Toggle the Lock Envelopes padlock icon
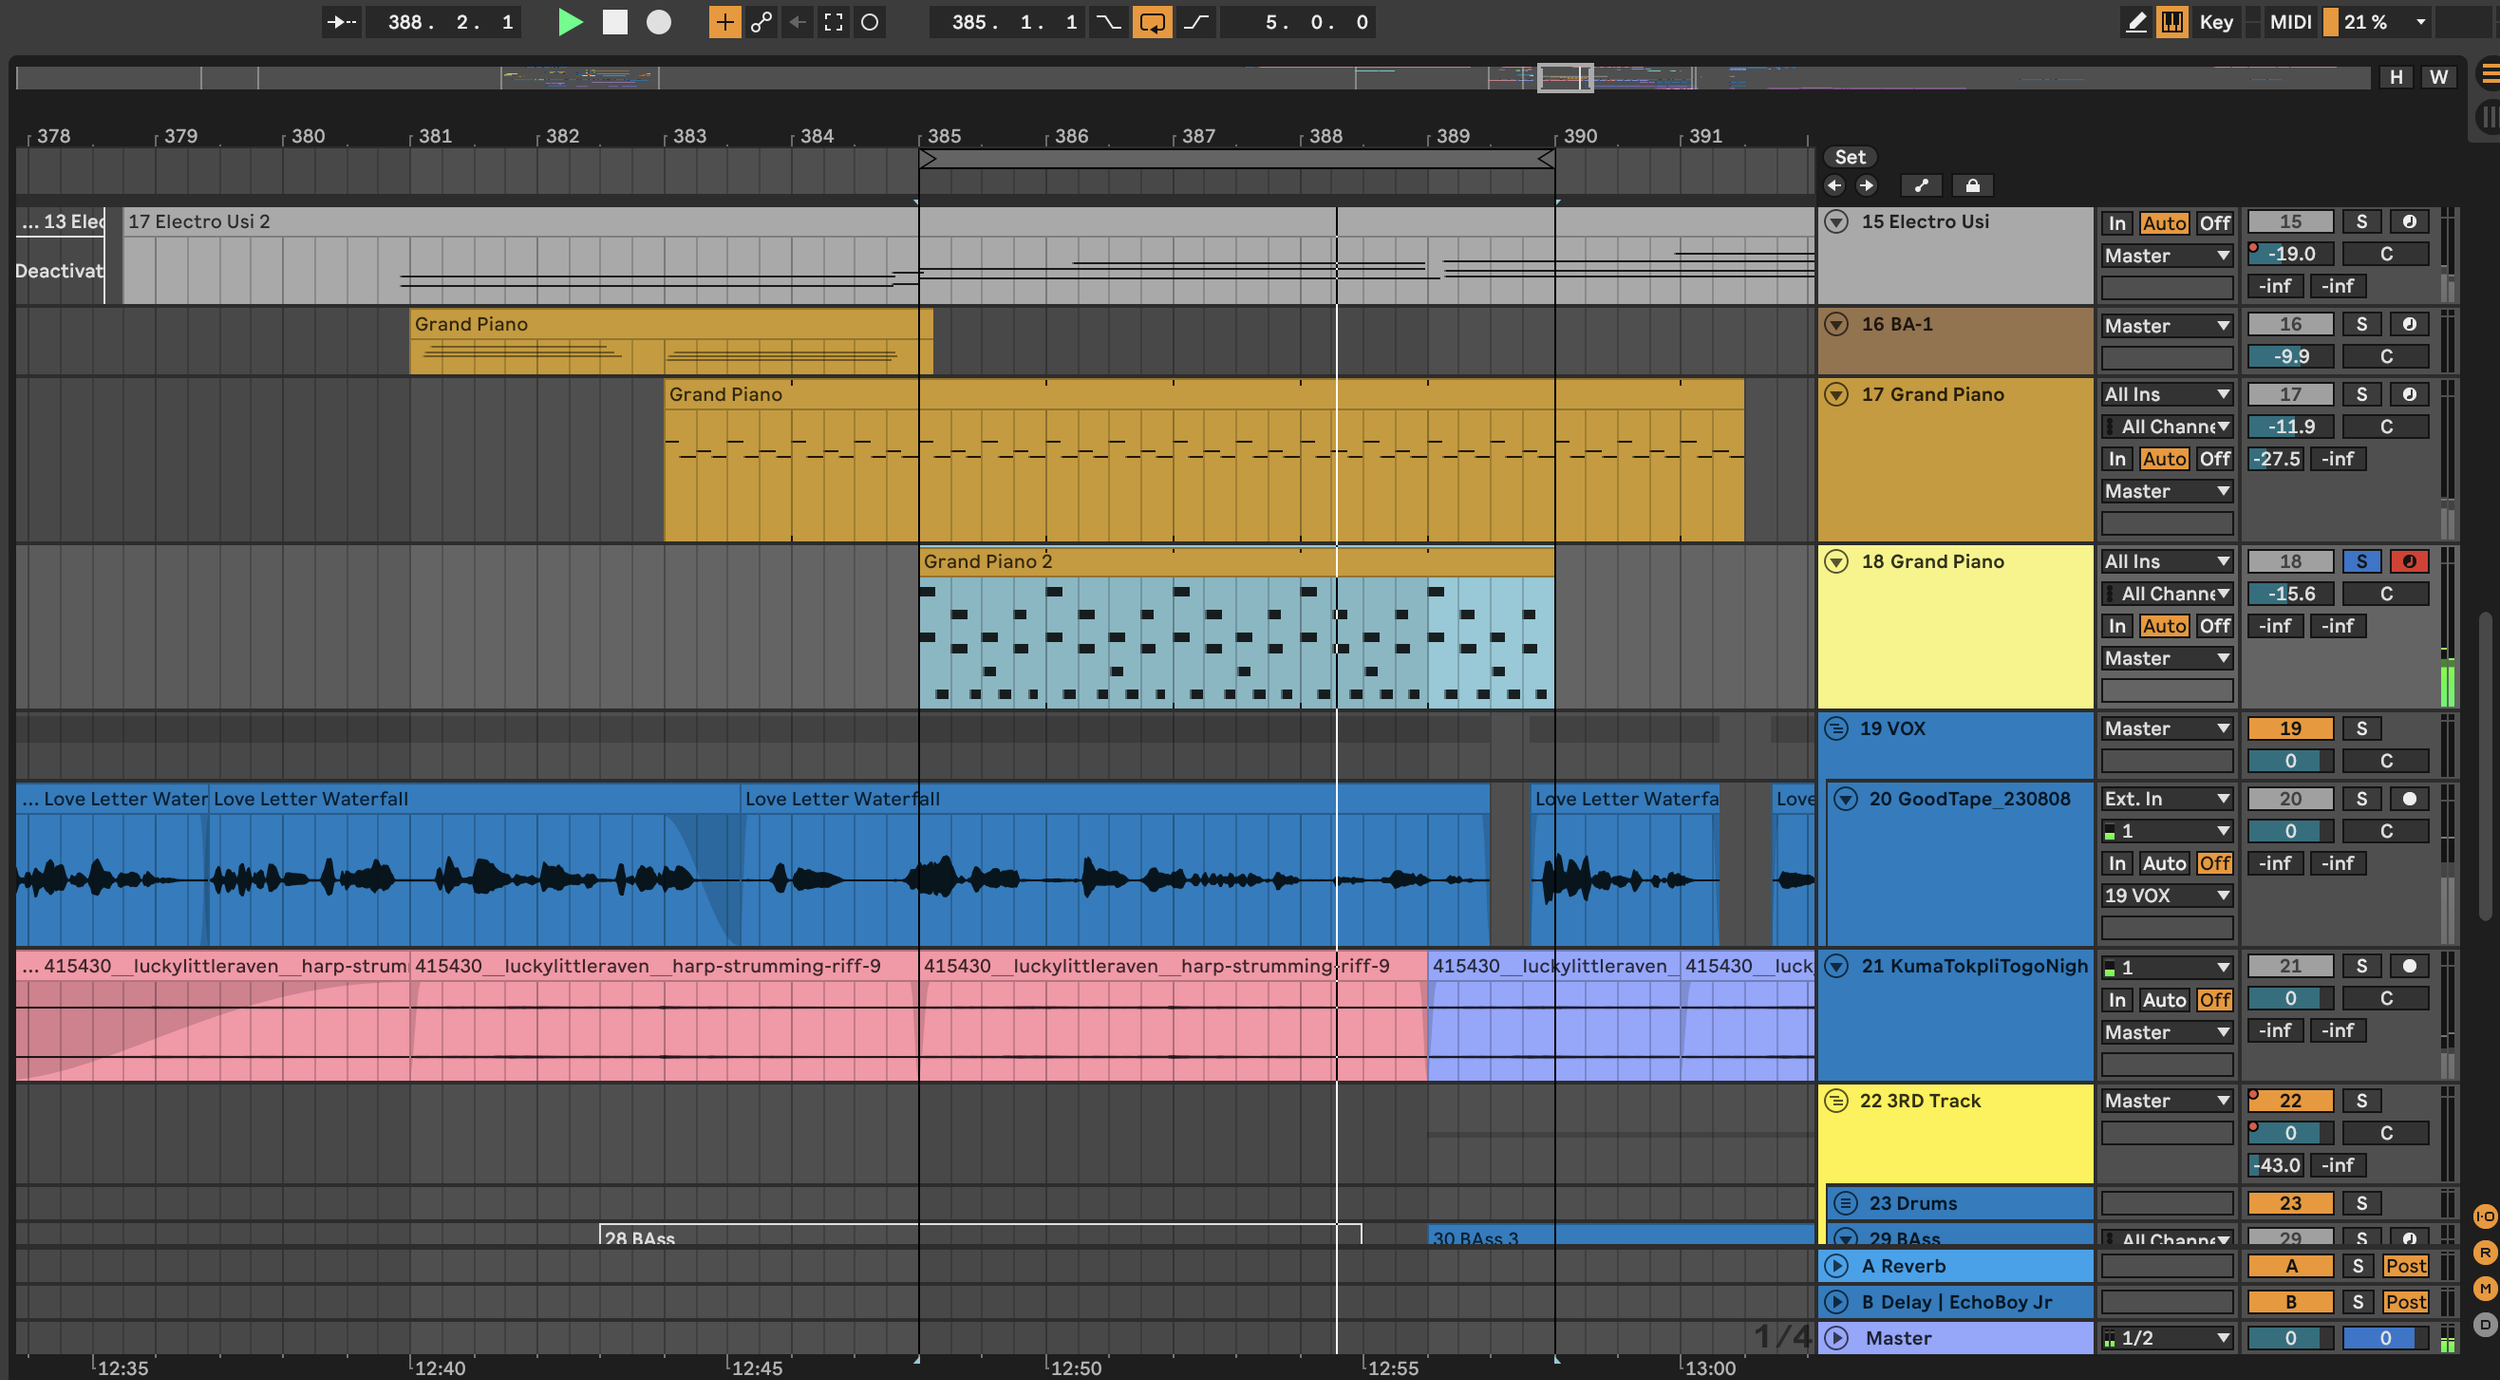The width and height of the screenshot is (2500, 1380). (x=1972, y=185)
